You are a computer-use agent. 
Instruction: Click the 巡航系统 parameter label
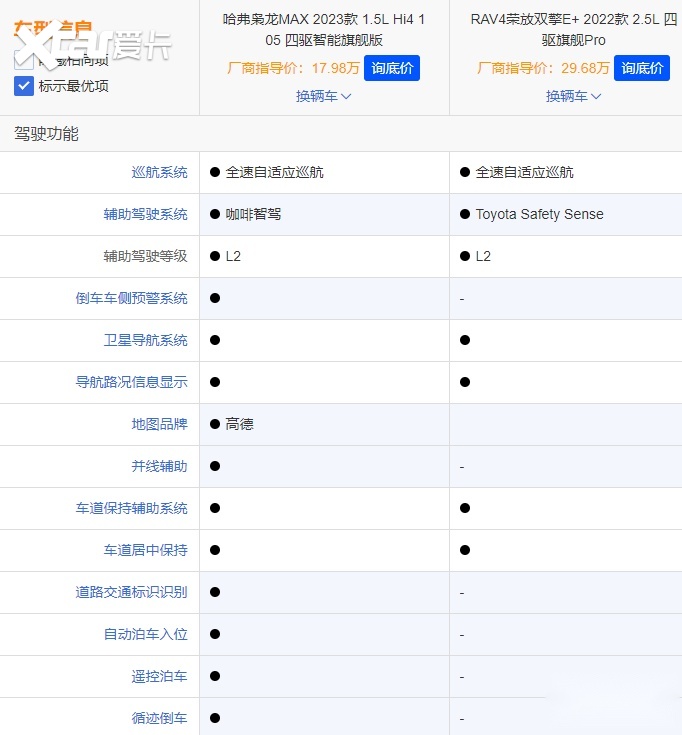[x=159, y=172]
